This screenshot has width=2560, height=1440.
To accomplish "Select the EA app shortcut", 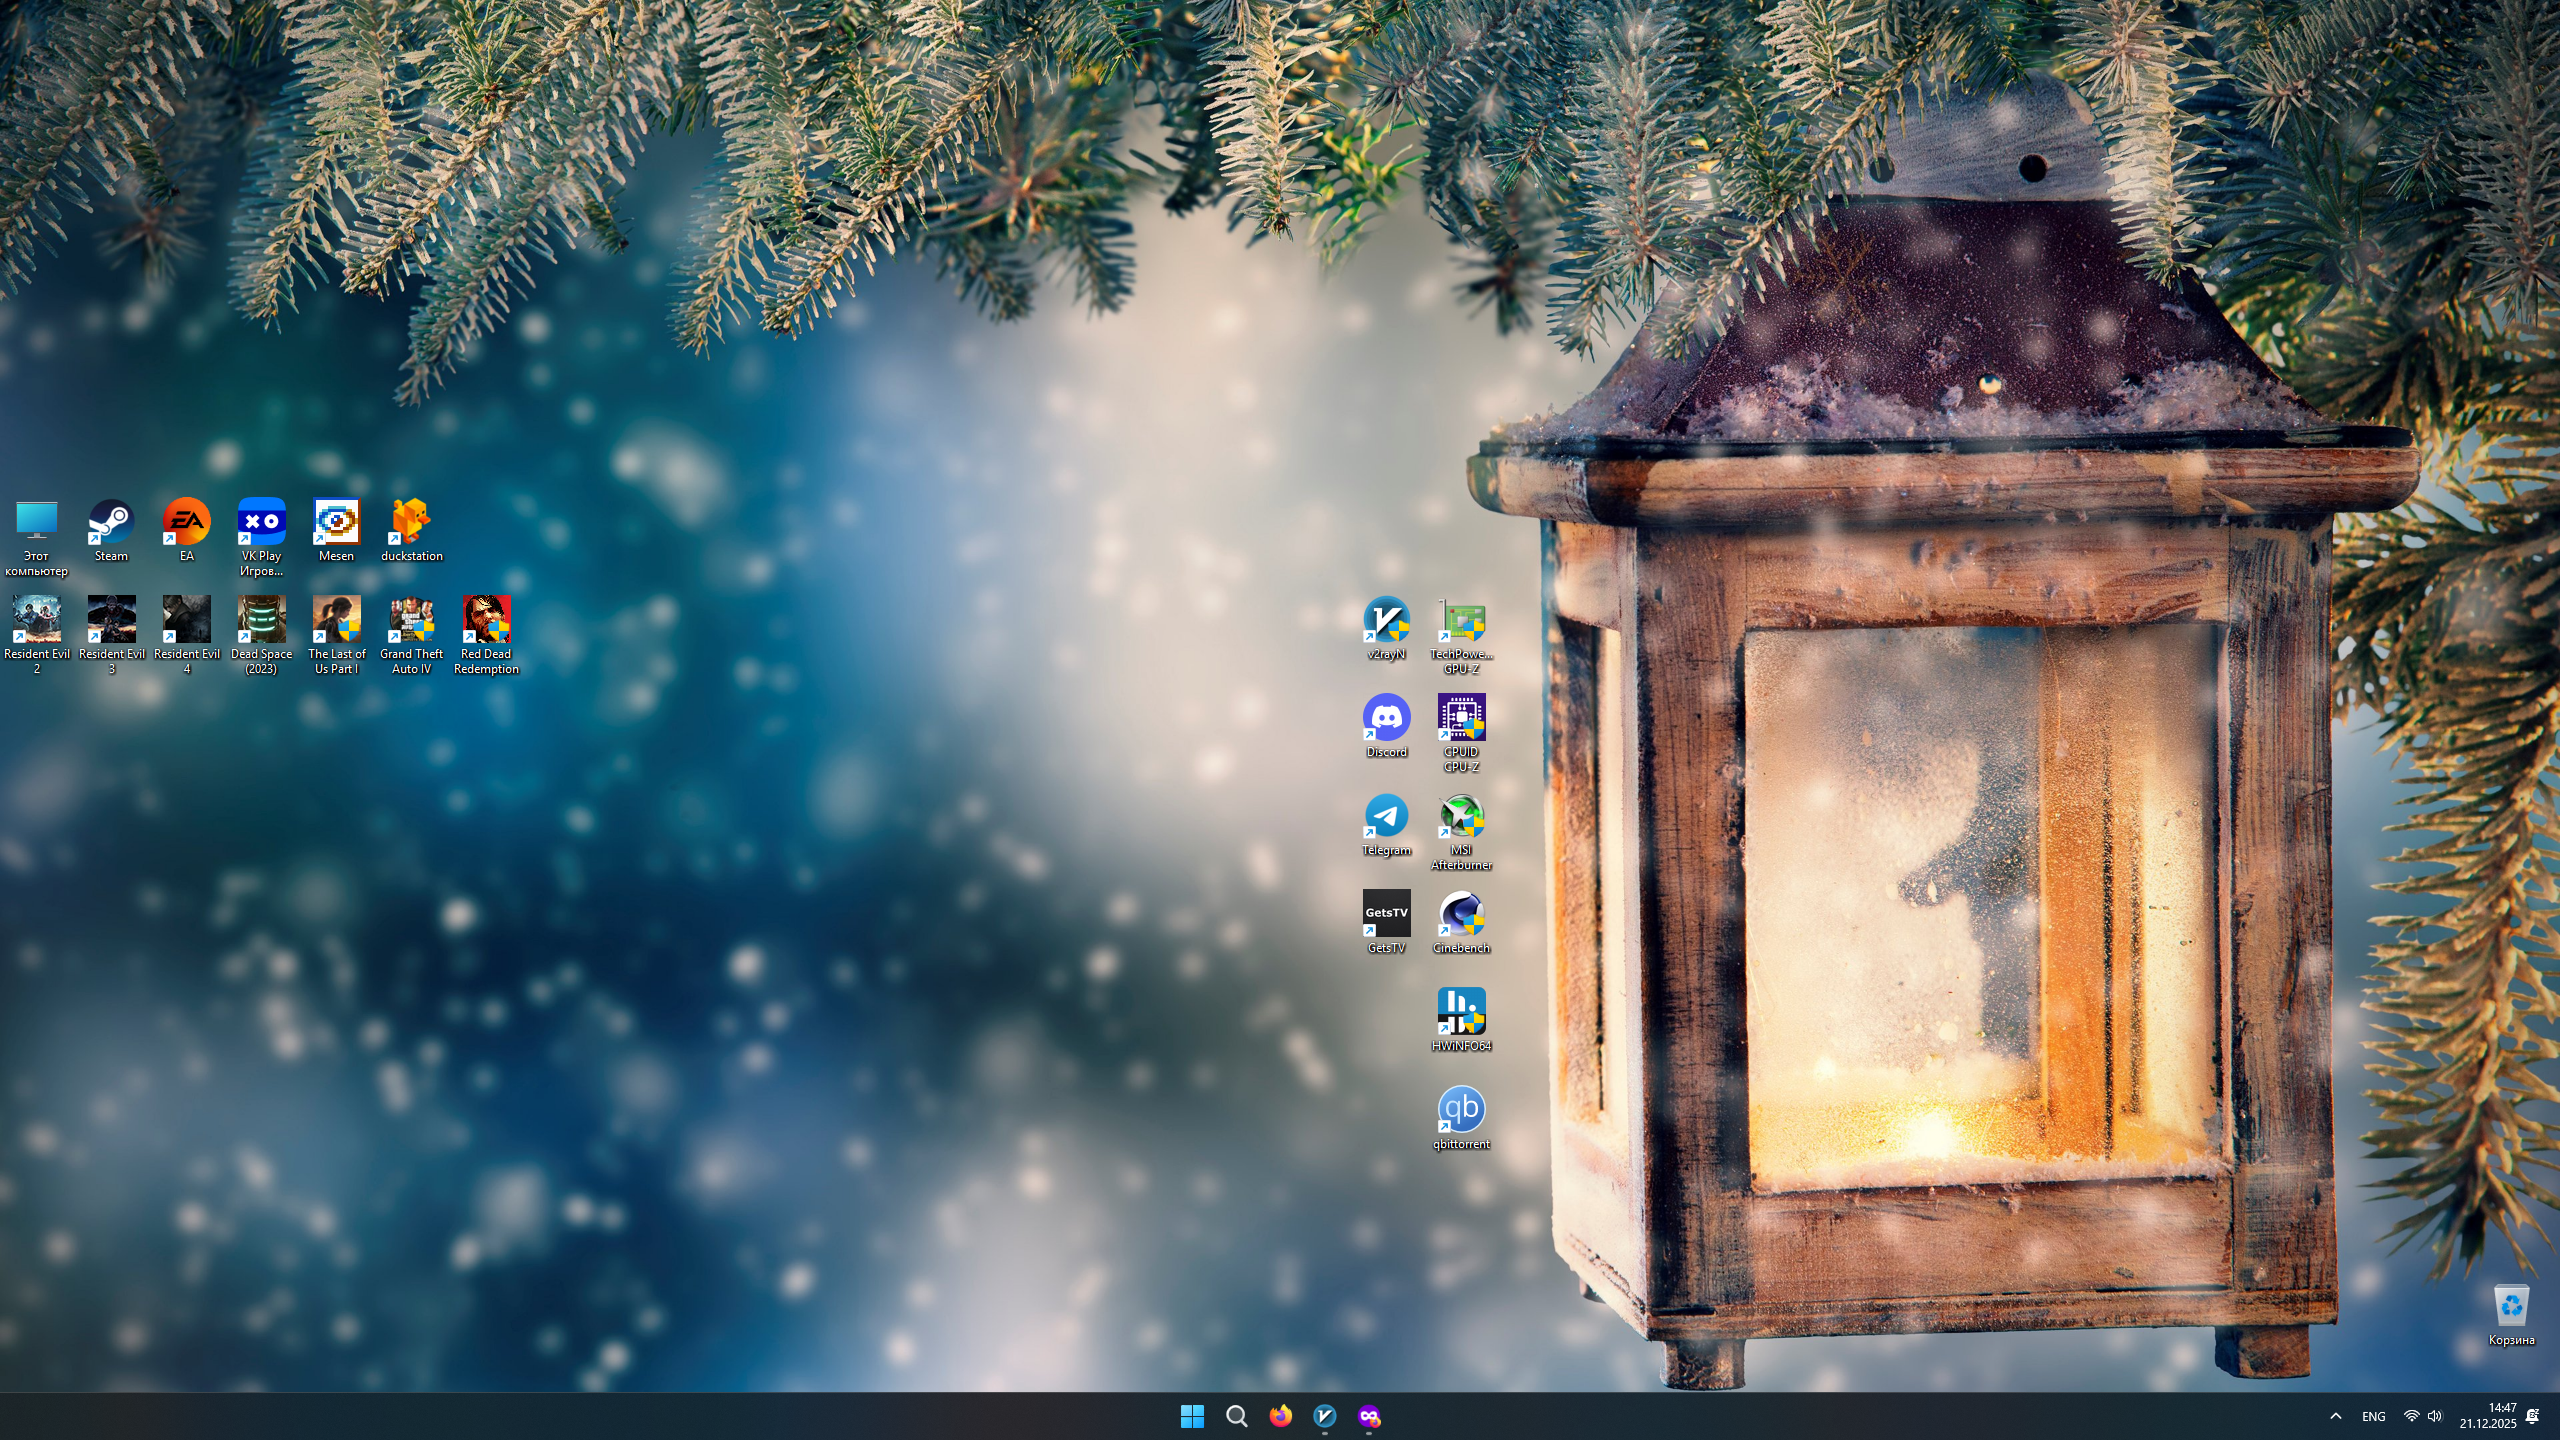I will [x=186, y=523].
